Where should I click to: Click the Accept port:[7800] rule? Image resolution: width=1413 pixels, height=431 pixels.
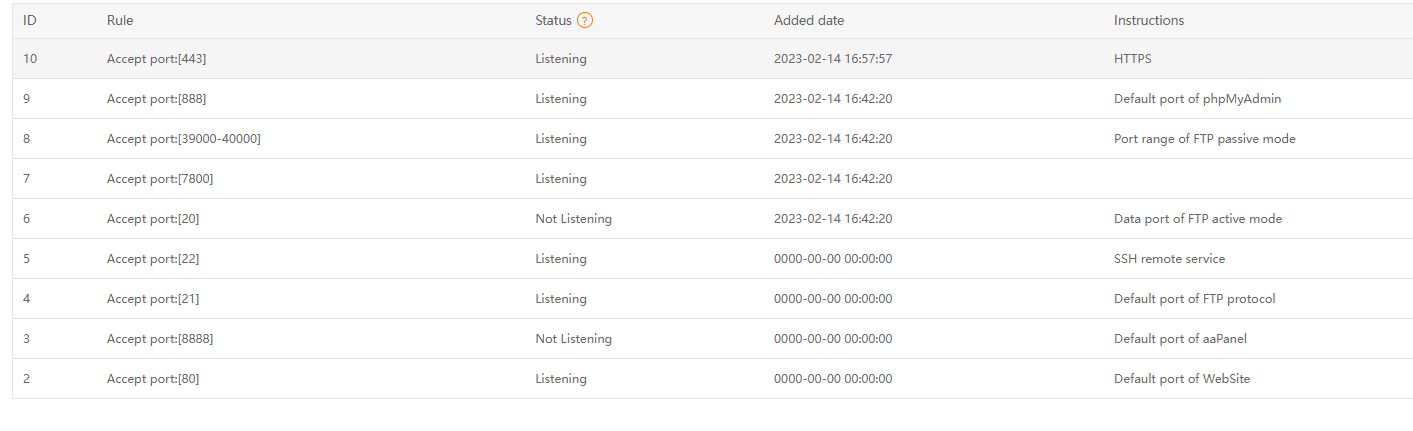[x=160, y=179]
